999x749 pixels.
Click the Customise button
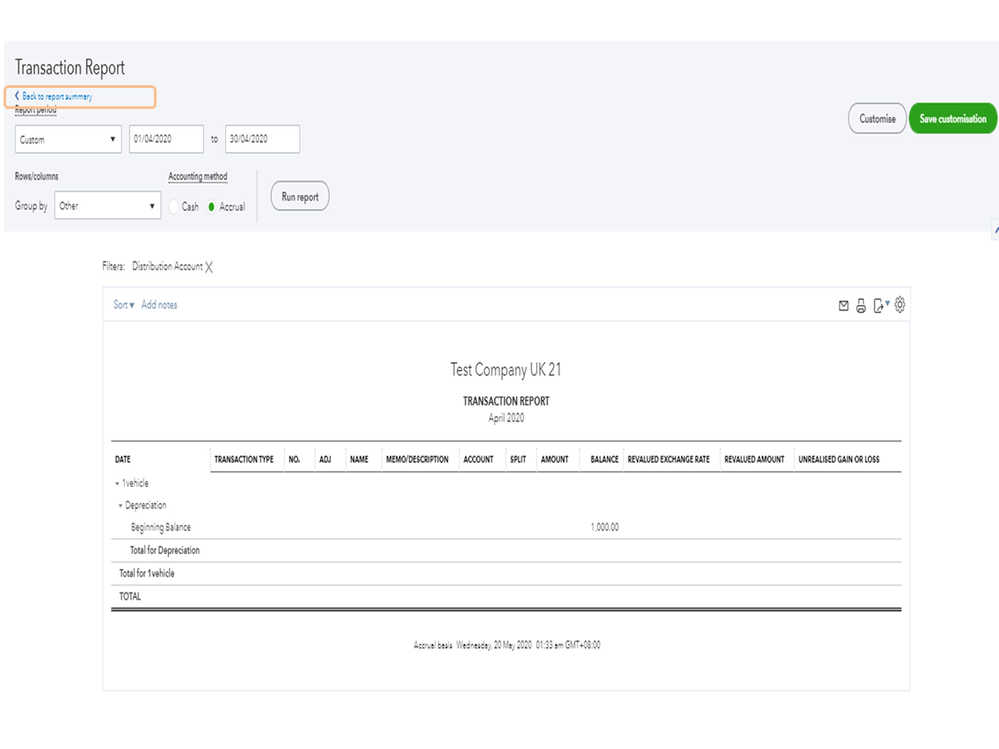pyautogui.click(x=877, y=118)
